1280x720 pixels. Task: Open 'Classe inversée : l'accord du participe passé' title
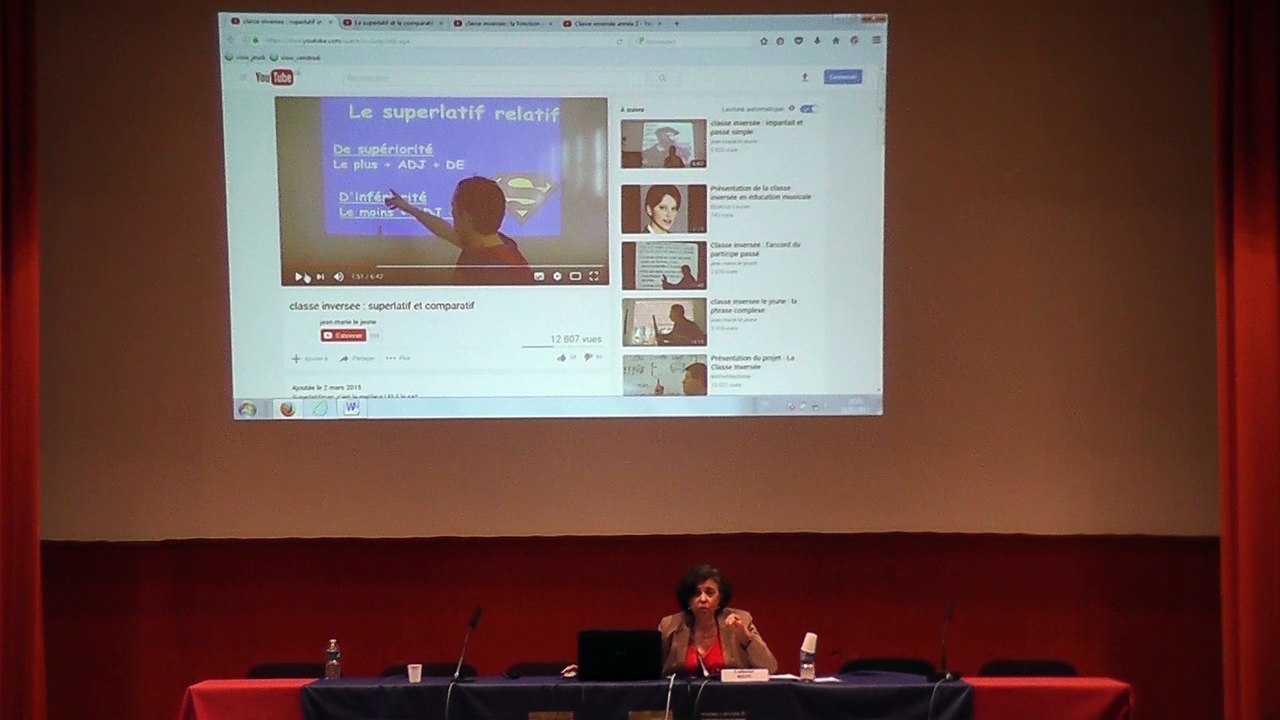pos(755,249)
